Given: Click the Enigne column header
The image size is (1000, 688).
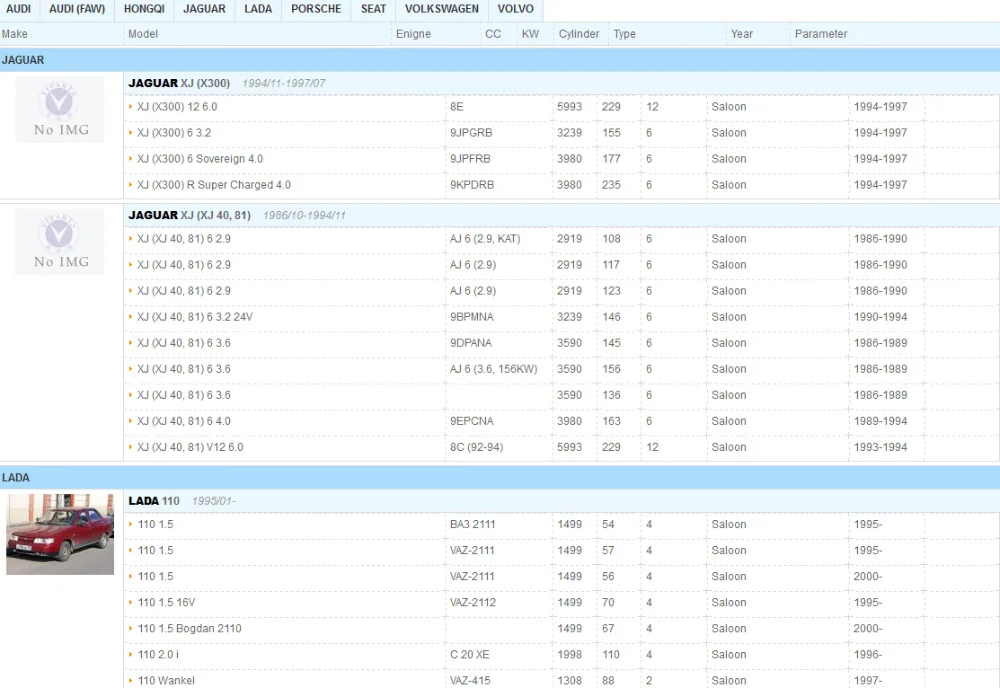Looking at the screenshot, I should [x=413, y=34].
